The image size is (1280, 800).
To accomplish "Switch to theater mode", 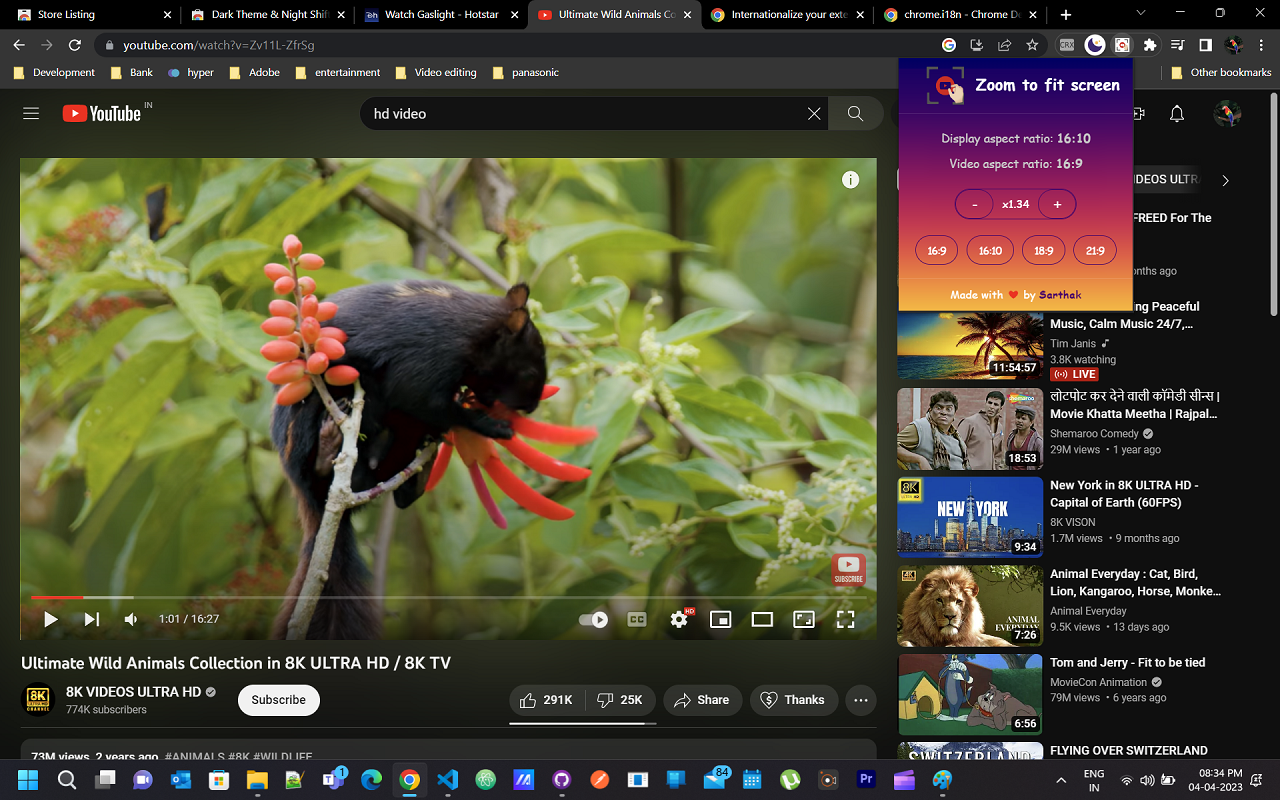I will 762,619.
